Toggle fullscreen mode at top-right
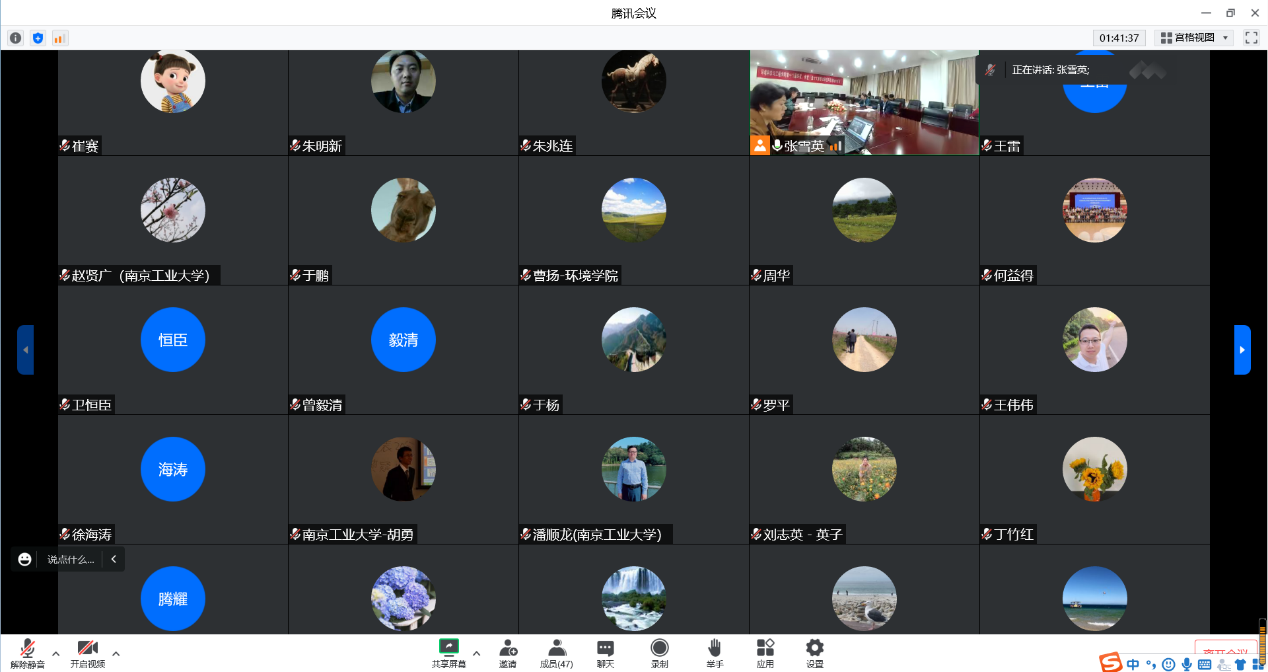Image resolution: width=1268 pixels, height=672 pixels. [x=1251, y=38]
